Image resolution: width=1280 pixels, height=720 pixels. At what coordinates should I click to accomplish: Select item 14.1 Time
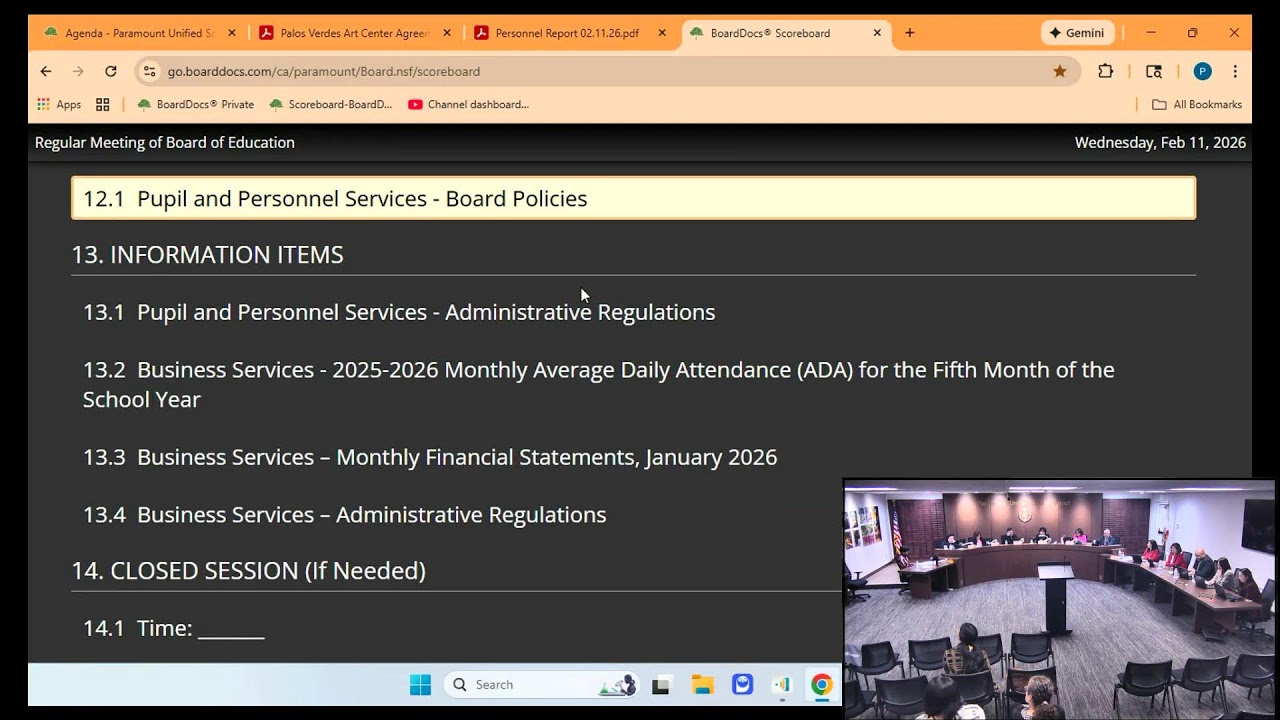click(x=173, y=628)
